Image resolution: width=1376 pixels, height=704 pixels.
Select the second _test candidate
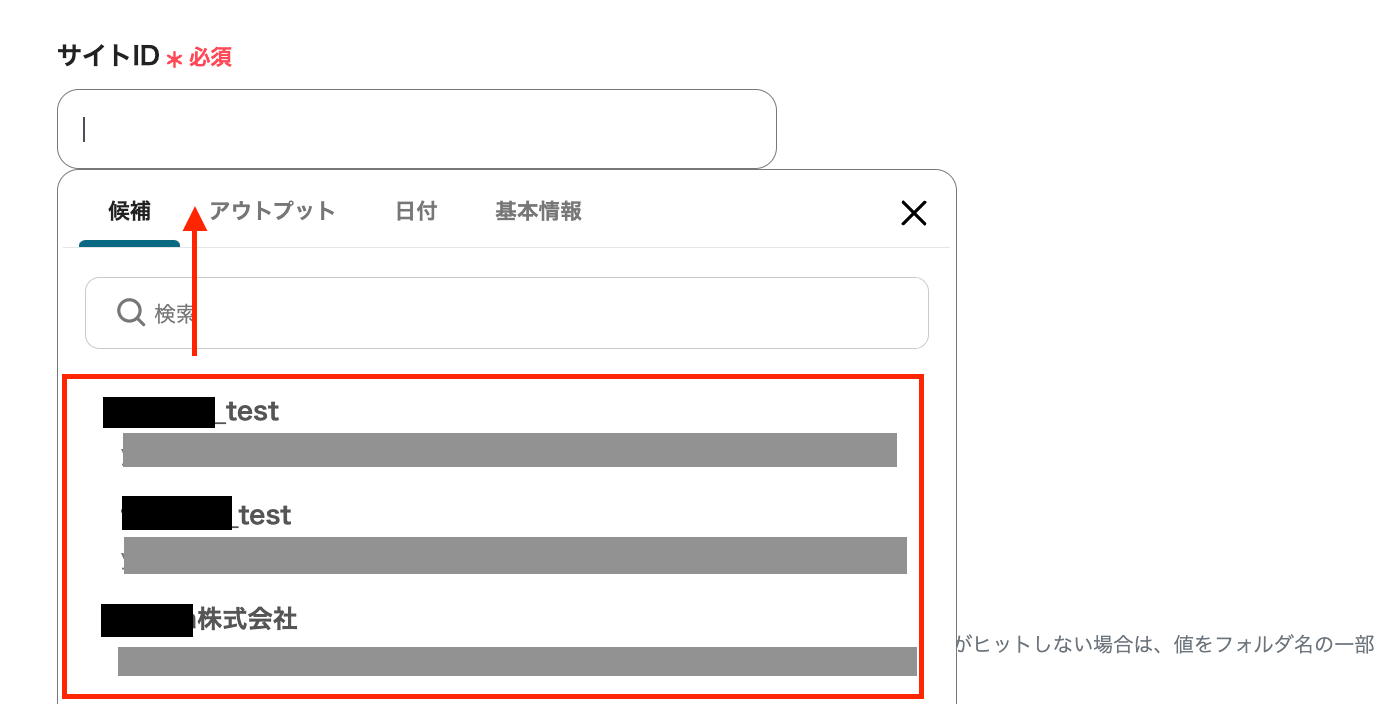[x=492, y=538]
